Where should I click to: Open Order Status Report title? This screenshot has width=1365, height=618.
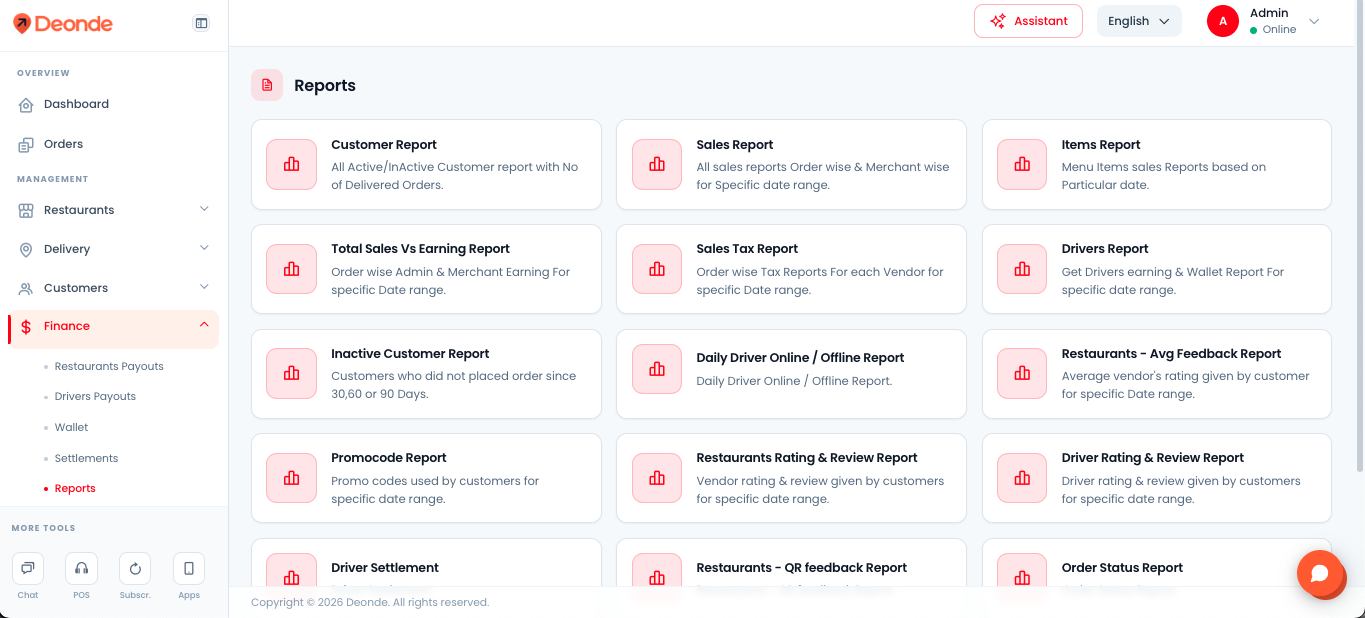(x=1122, y=568)
